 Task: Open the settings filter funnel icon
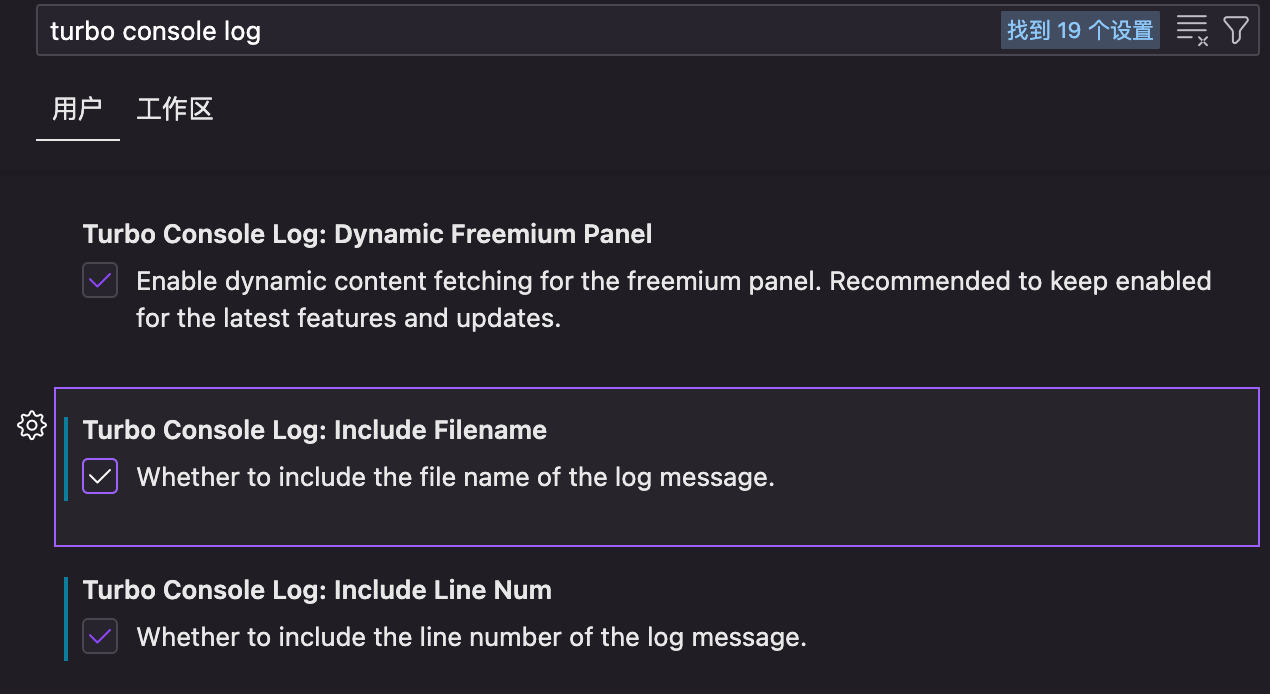(x=1236, y=30)
